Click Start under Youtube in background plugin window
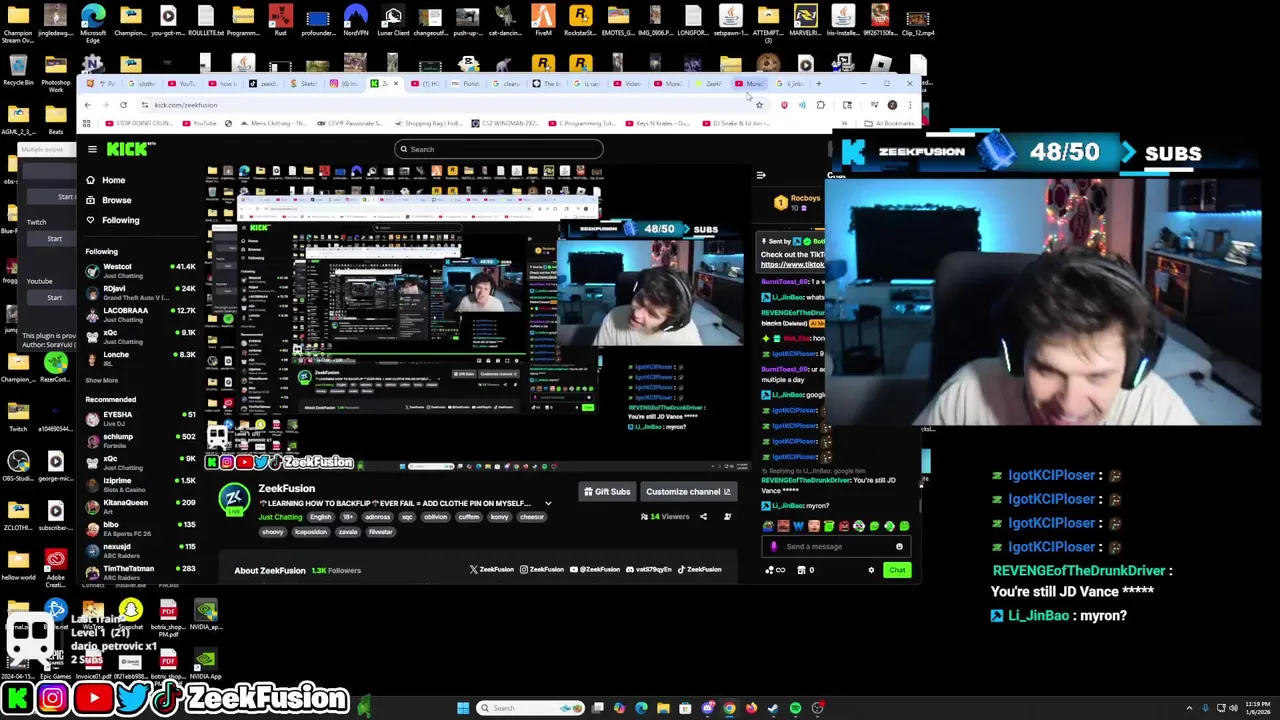 (x=54, y=298)
